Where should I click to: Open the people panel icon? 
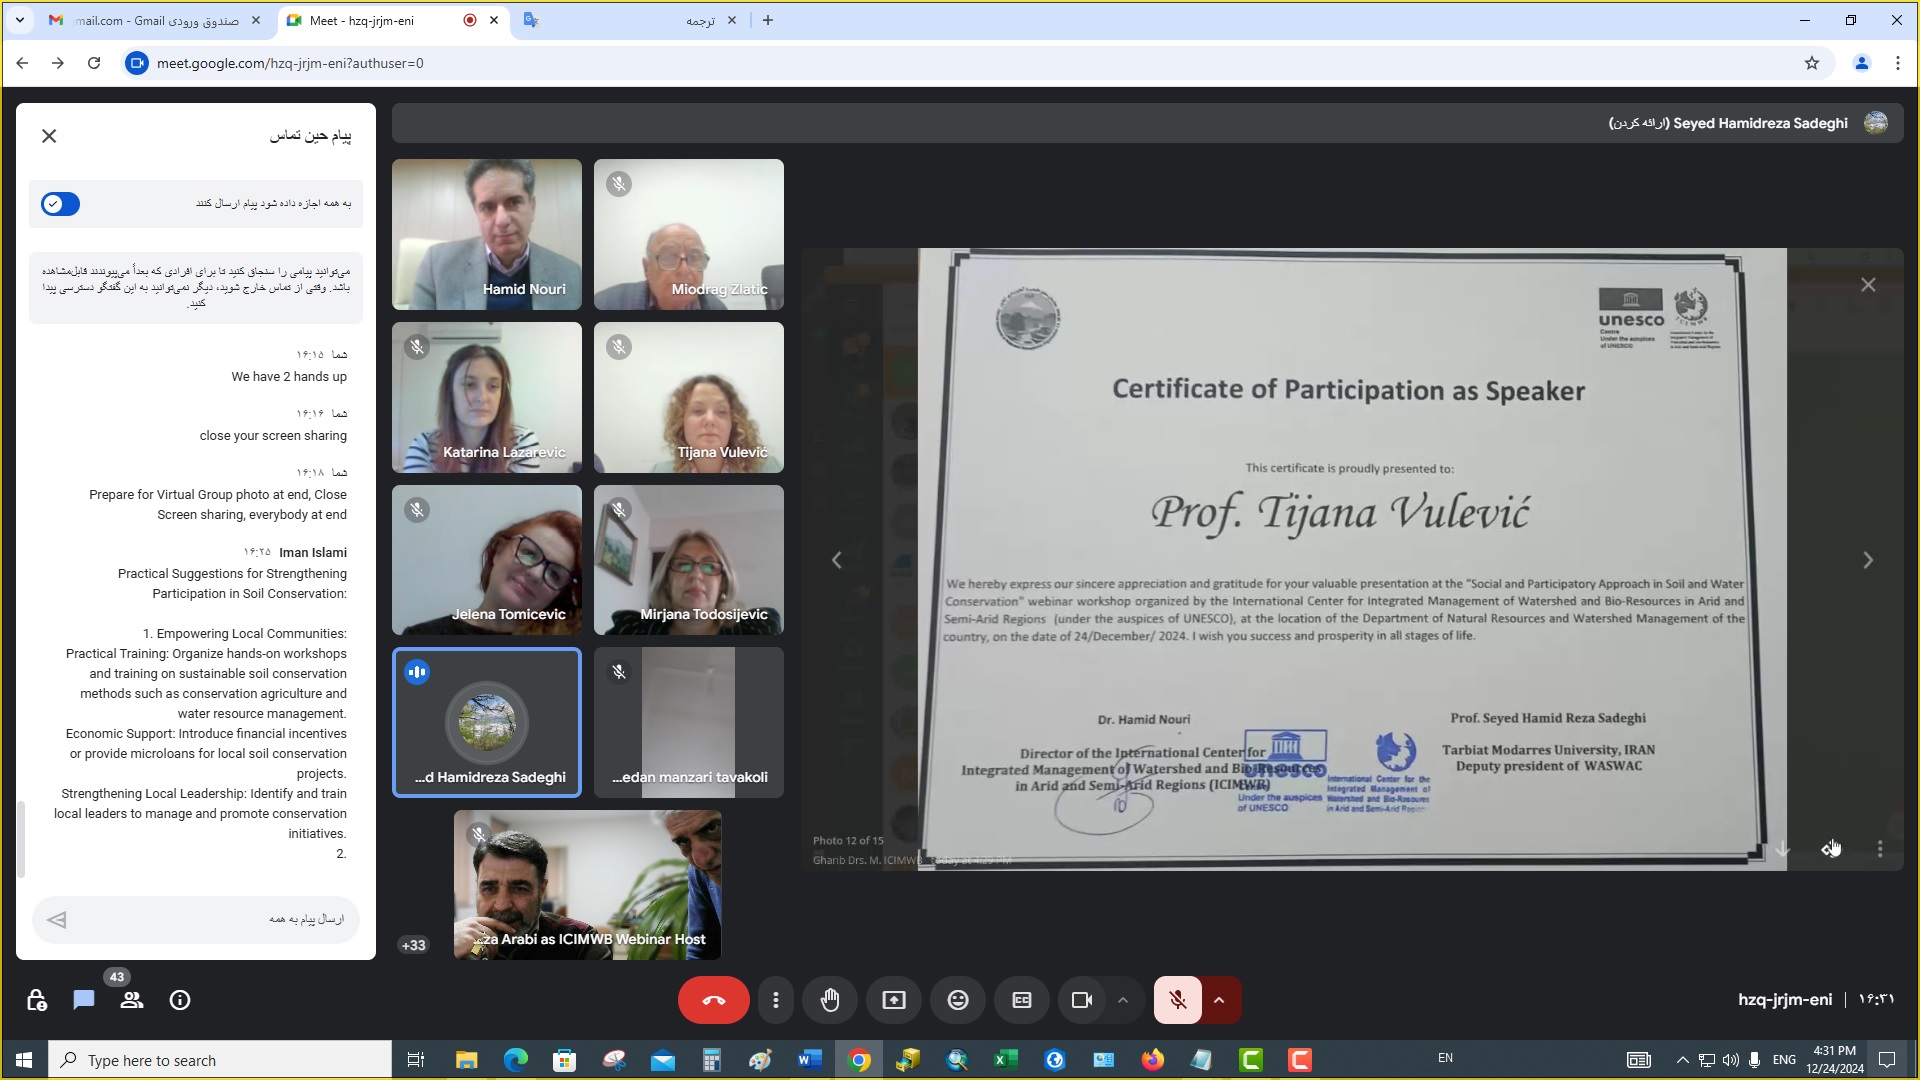tap(132, 1000)
